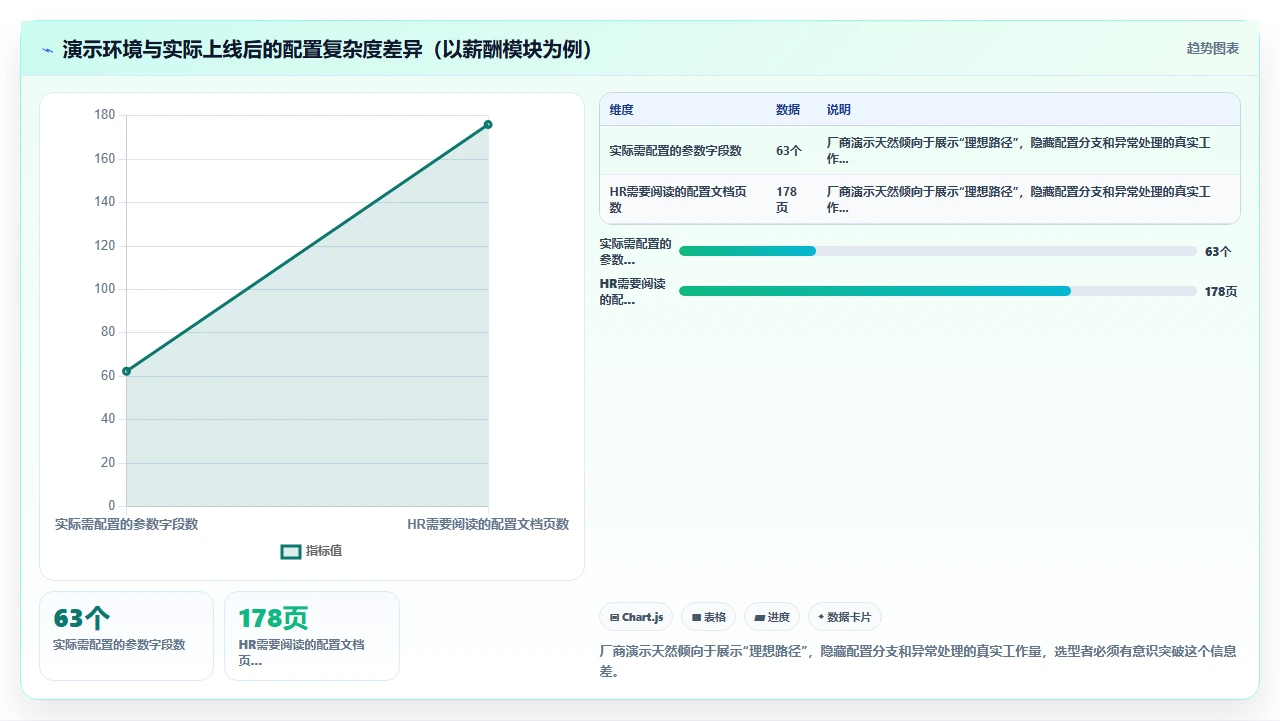Image resolution: width=1280 pixels, height=721 pixels.
Task: Toggle the 指标值 legend swatch
Action: 291,551
